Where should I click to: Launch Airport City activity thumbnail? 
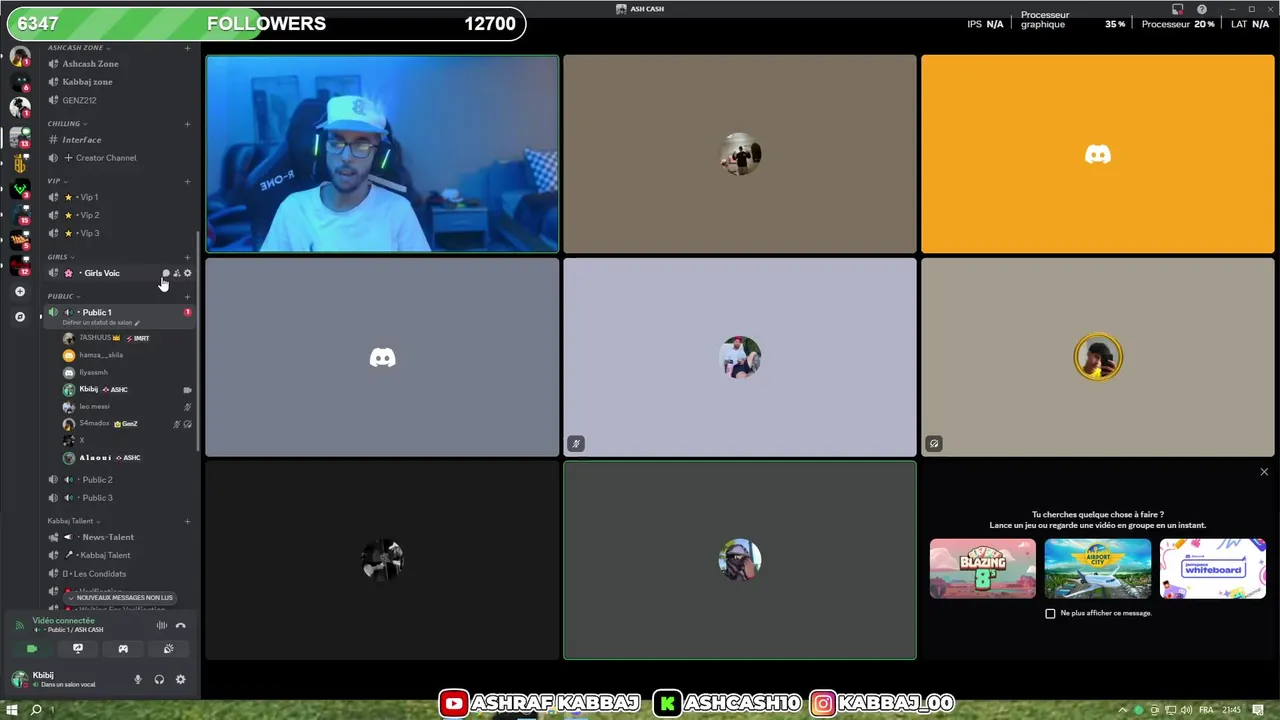click(x=1098, y=568)
